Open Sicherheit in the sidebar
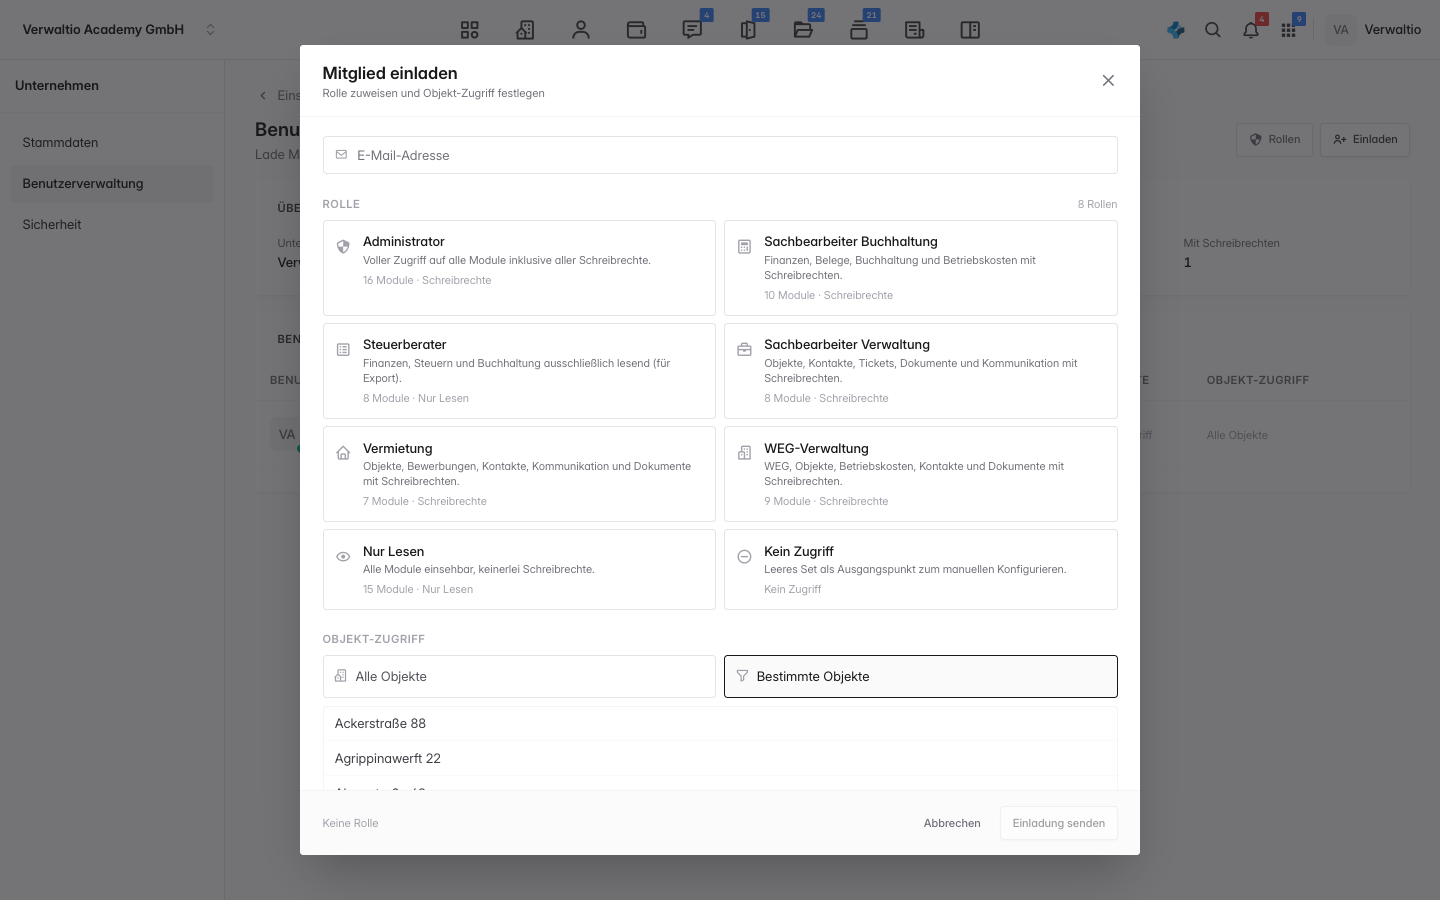Image resolution: width=1440 pixels, height=900 pixels. (112, 225)
